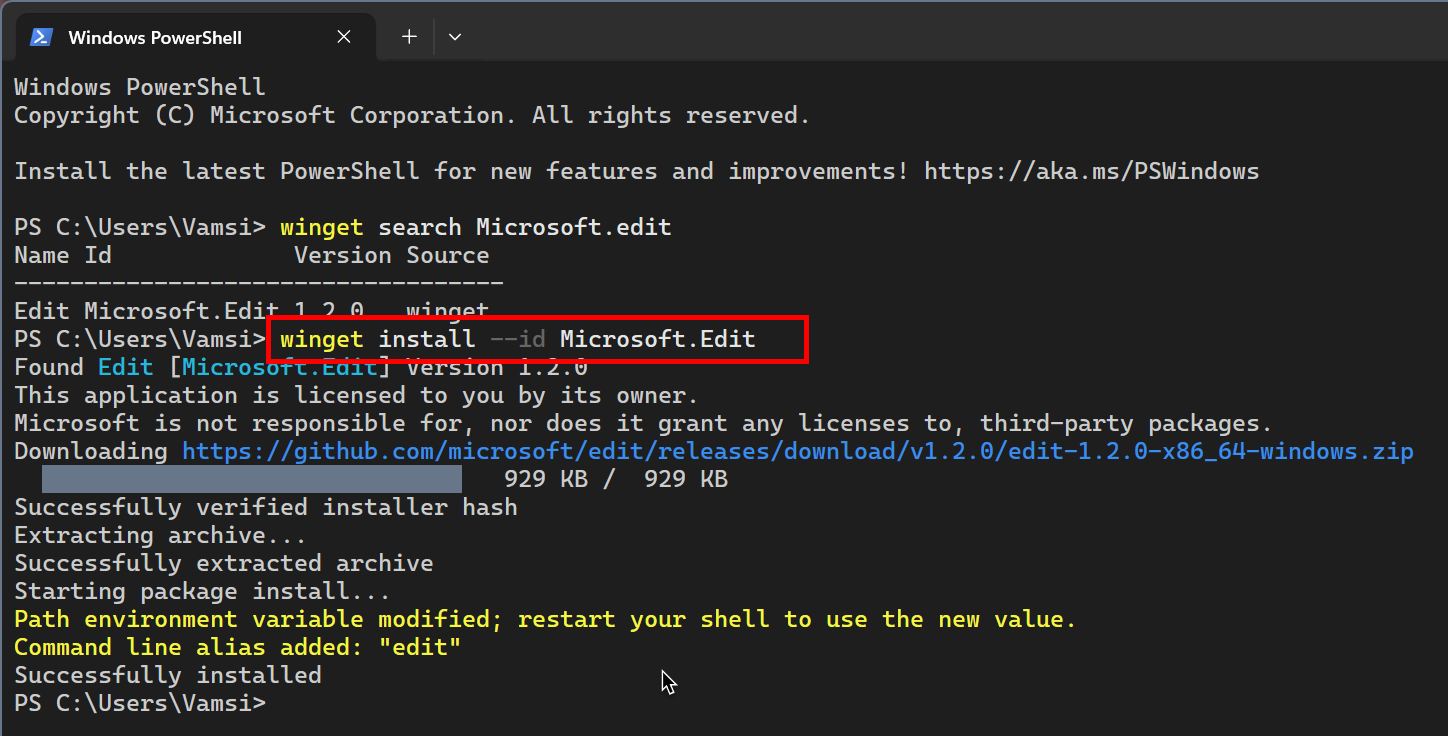The width and height of the screenshot is (1448, 736).
Task: Click the "Copyright (C) Microsoft Corporation" line
Action: [412, 115]
